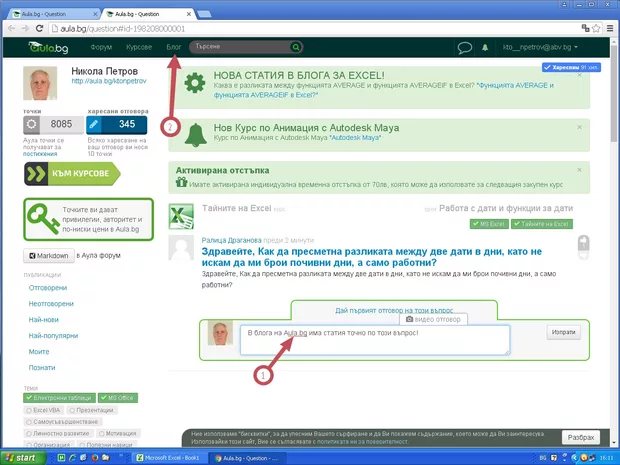
Task: Open the Ралица Драганова author link
Action: coord(232,240)
